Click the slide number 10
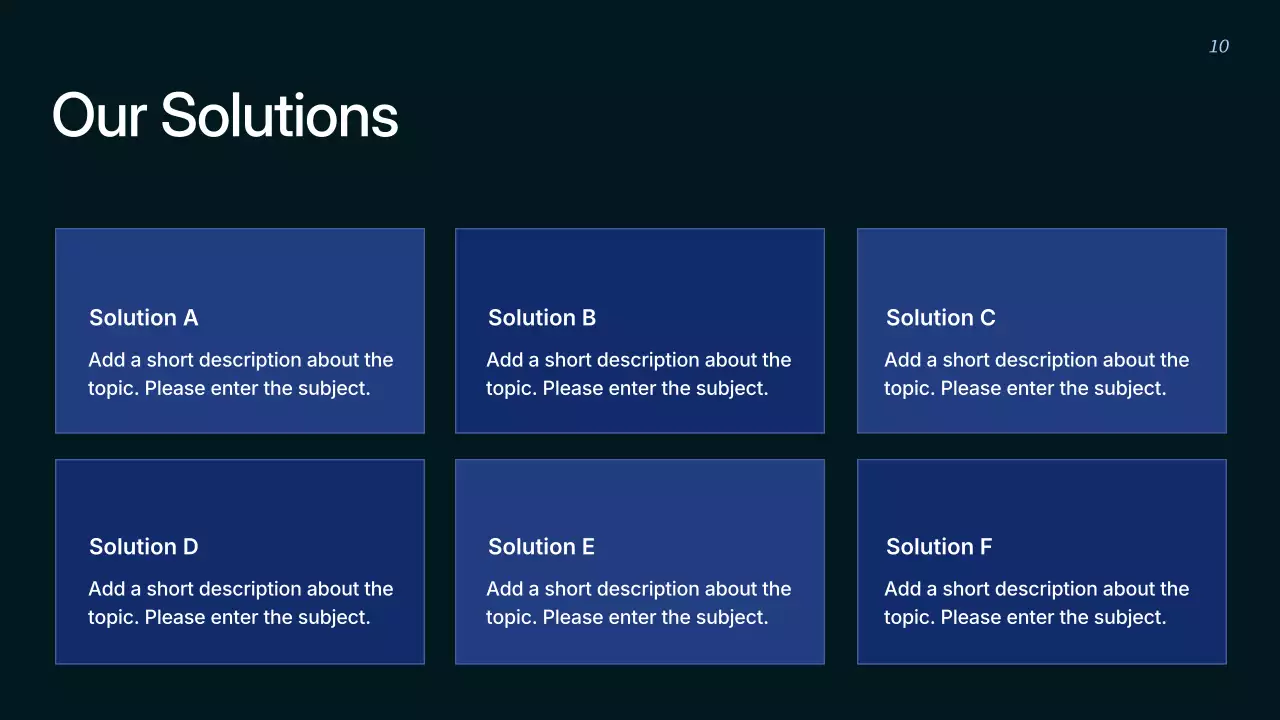The image size is (1280, 720). click(1219, 46)
